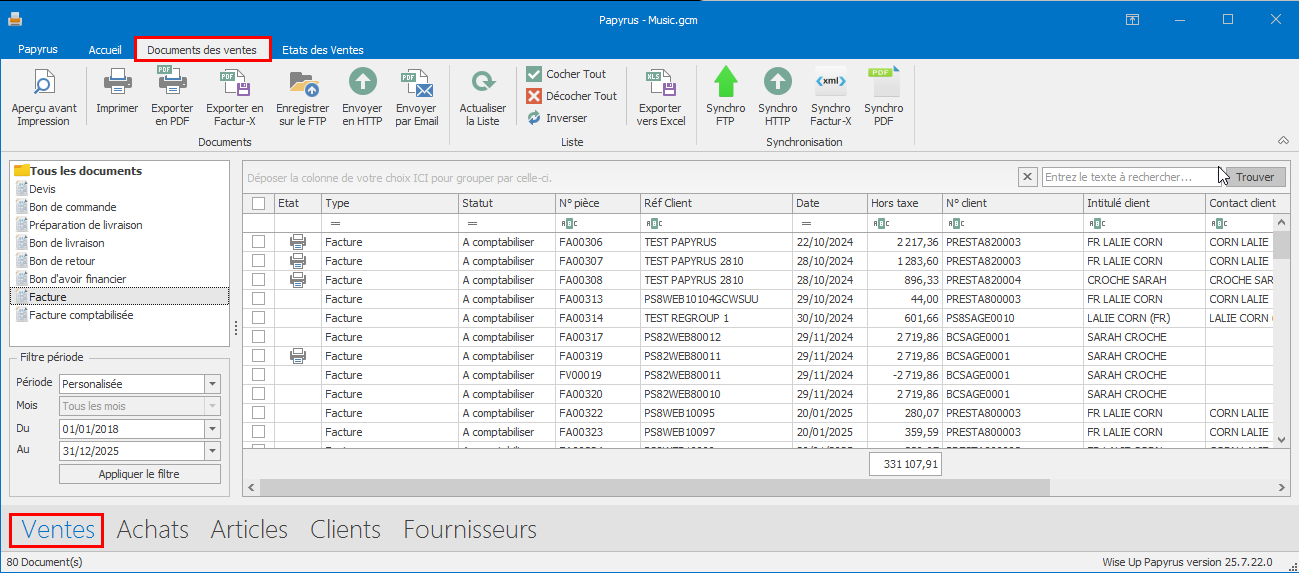1299x573 pixels.
Task: Toggle the select-all checkbox in grid header
Action: pos(259,204)
